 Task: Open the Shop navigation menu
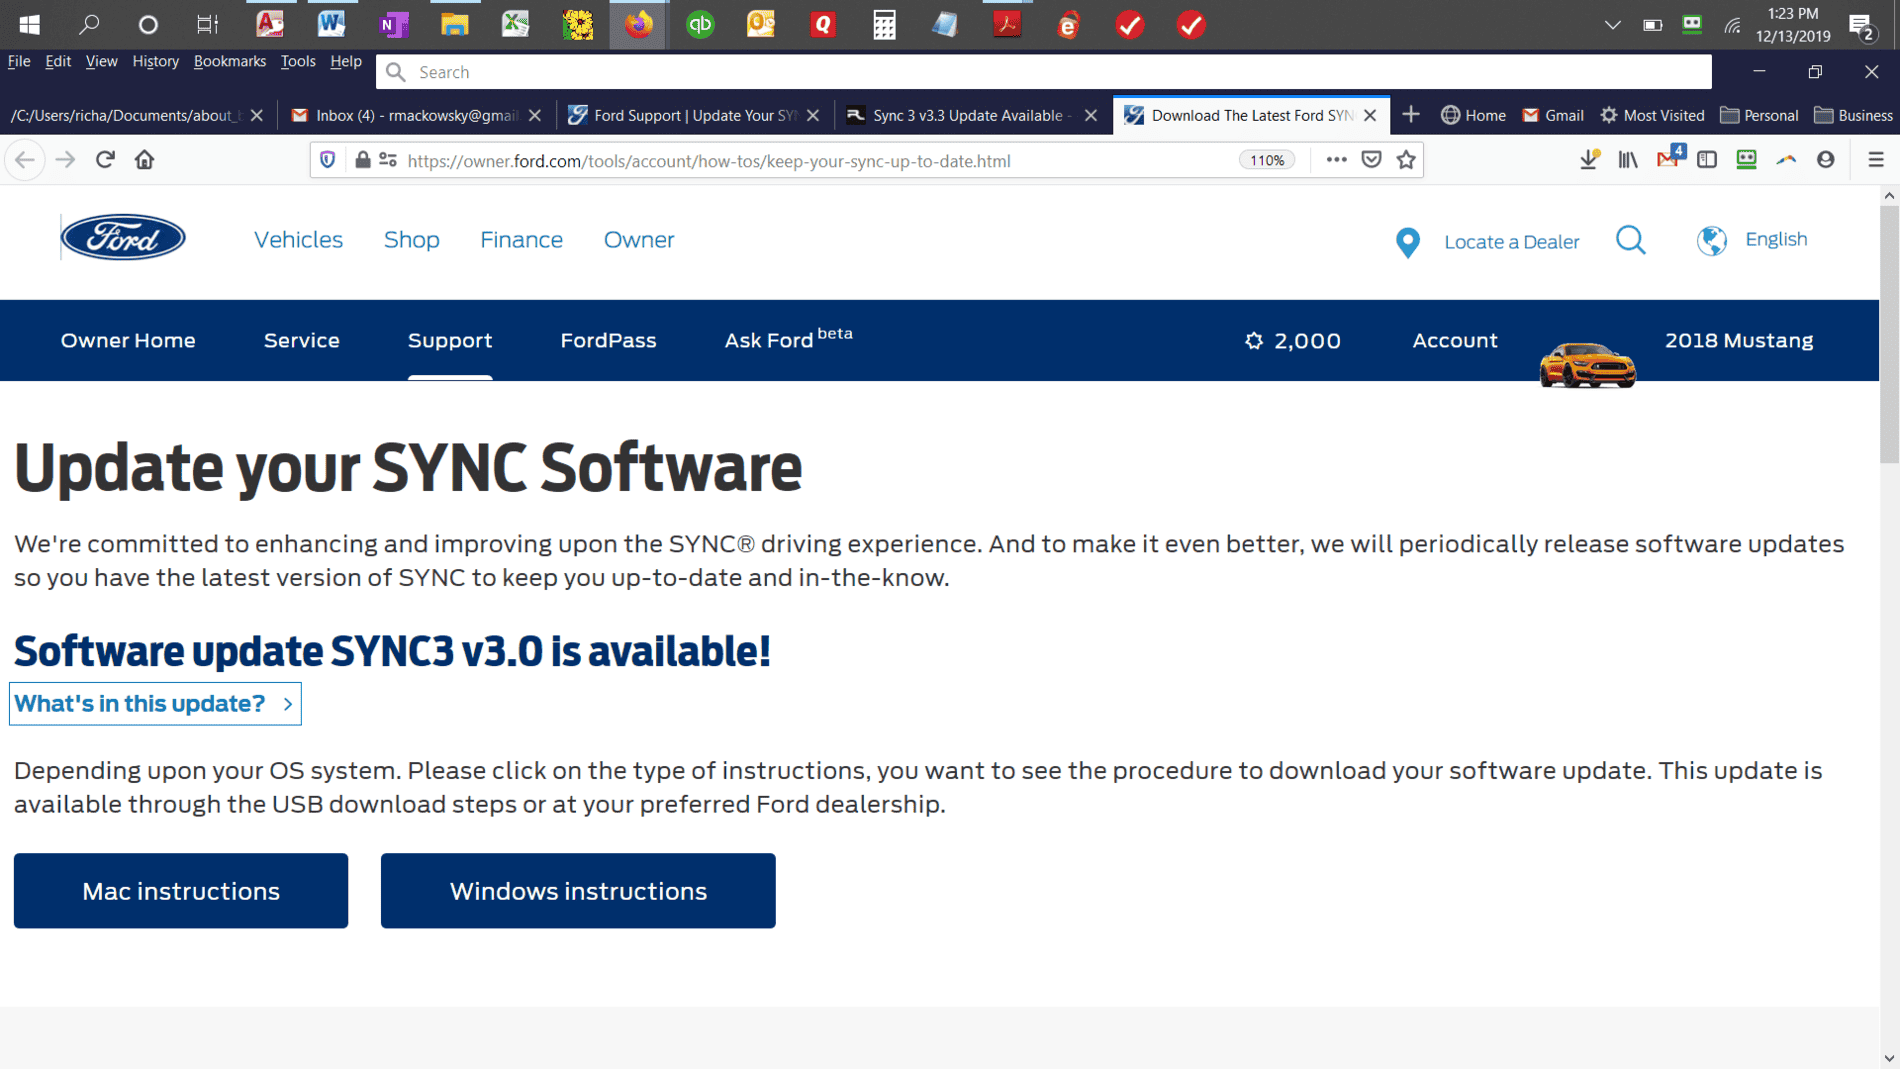click(x=411, y=240)
